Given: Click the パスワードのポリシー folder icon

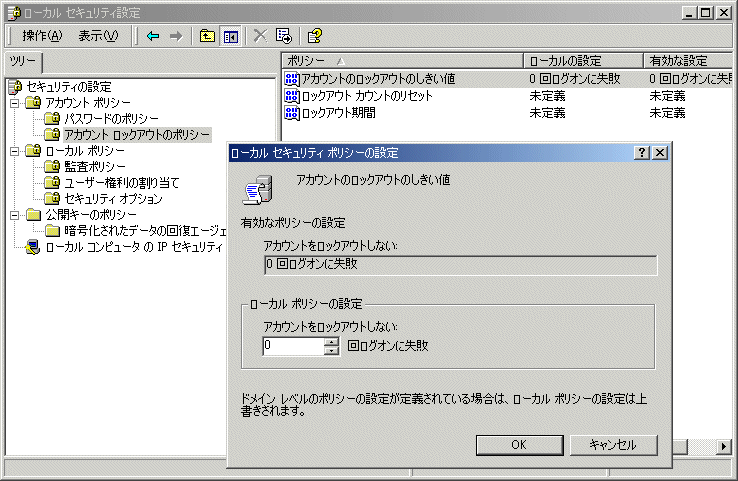Looking at the screenshot, I should pos(52,118).
